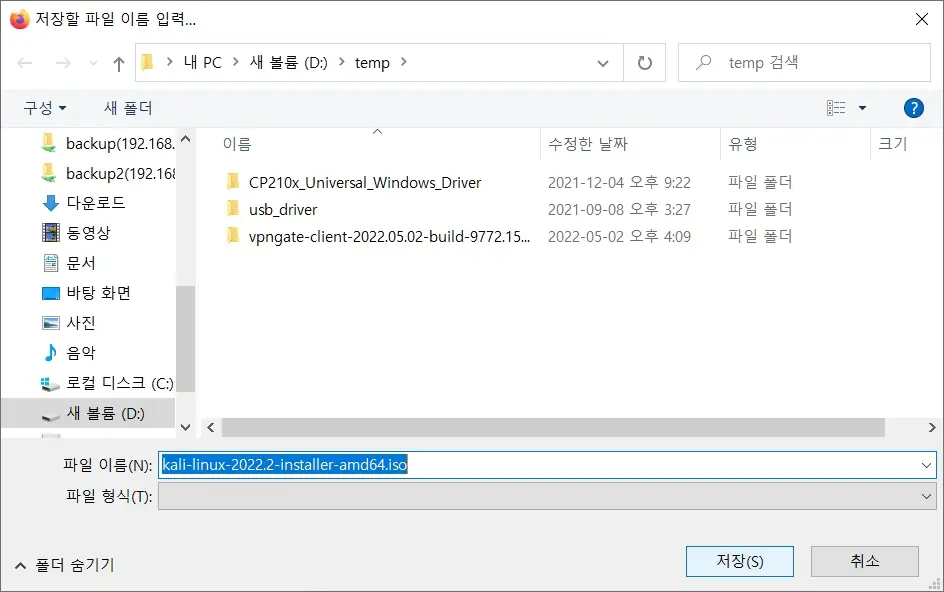Click folder icon of vpngate-client row

tap(232, 236)
